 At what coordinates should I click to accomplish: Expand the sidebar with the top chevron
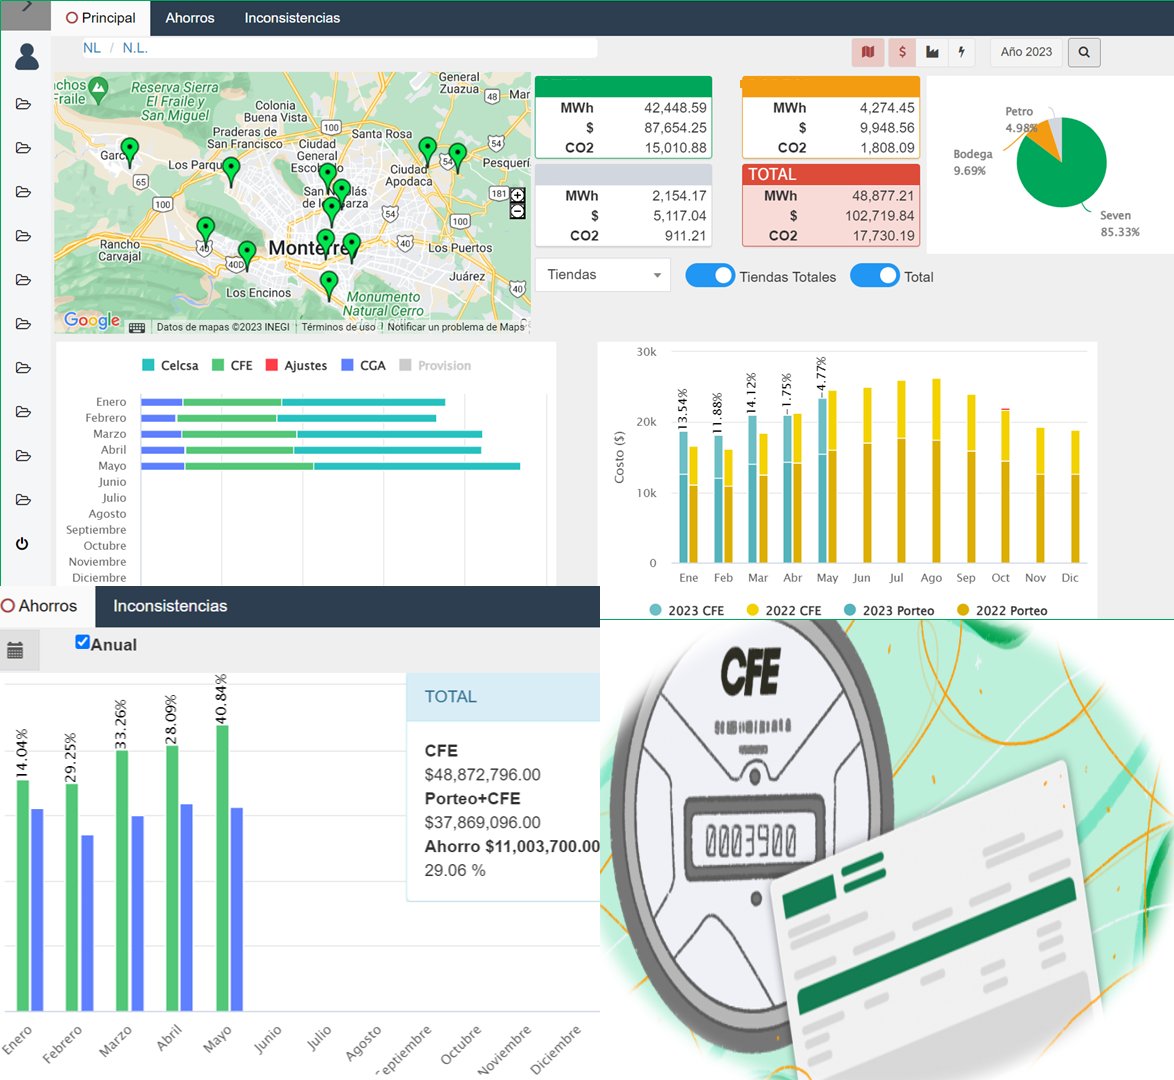click(x=27, y=7)
